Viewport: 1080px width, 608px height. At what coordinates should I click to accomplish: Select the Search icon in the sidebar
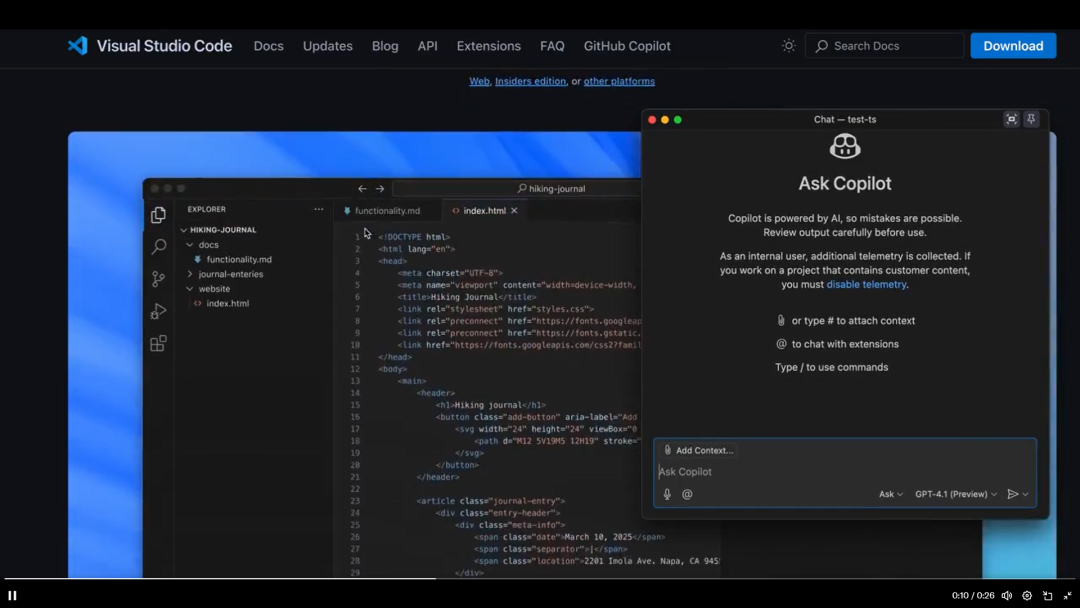157,246
